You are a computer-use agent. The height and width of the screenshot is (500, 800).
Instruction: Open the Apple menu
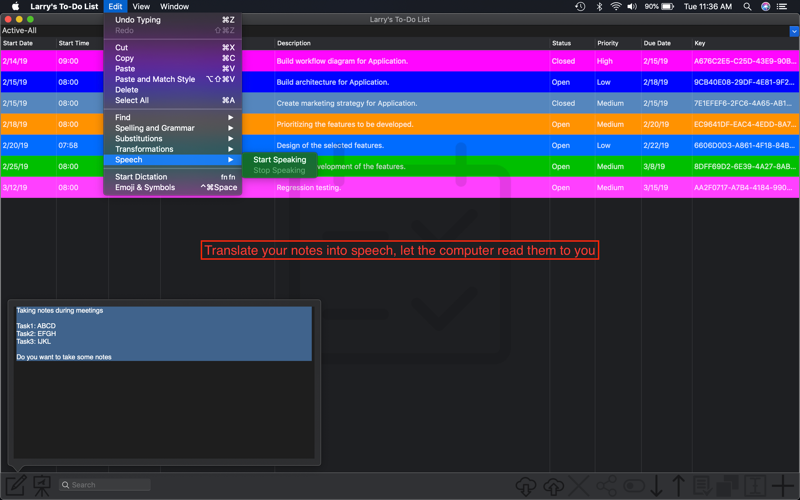pos(15,6)
